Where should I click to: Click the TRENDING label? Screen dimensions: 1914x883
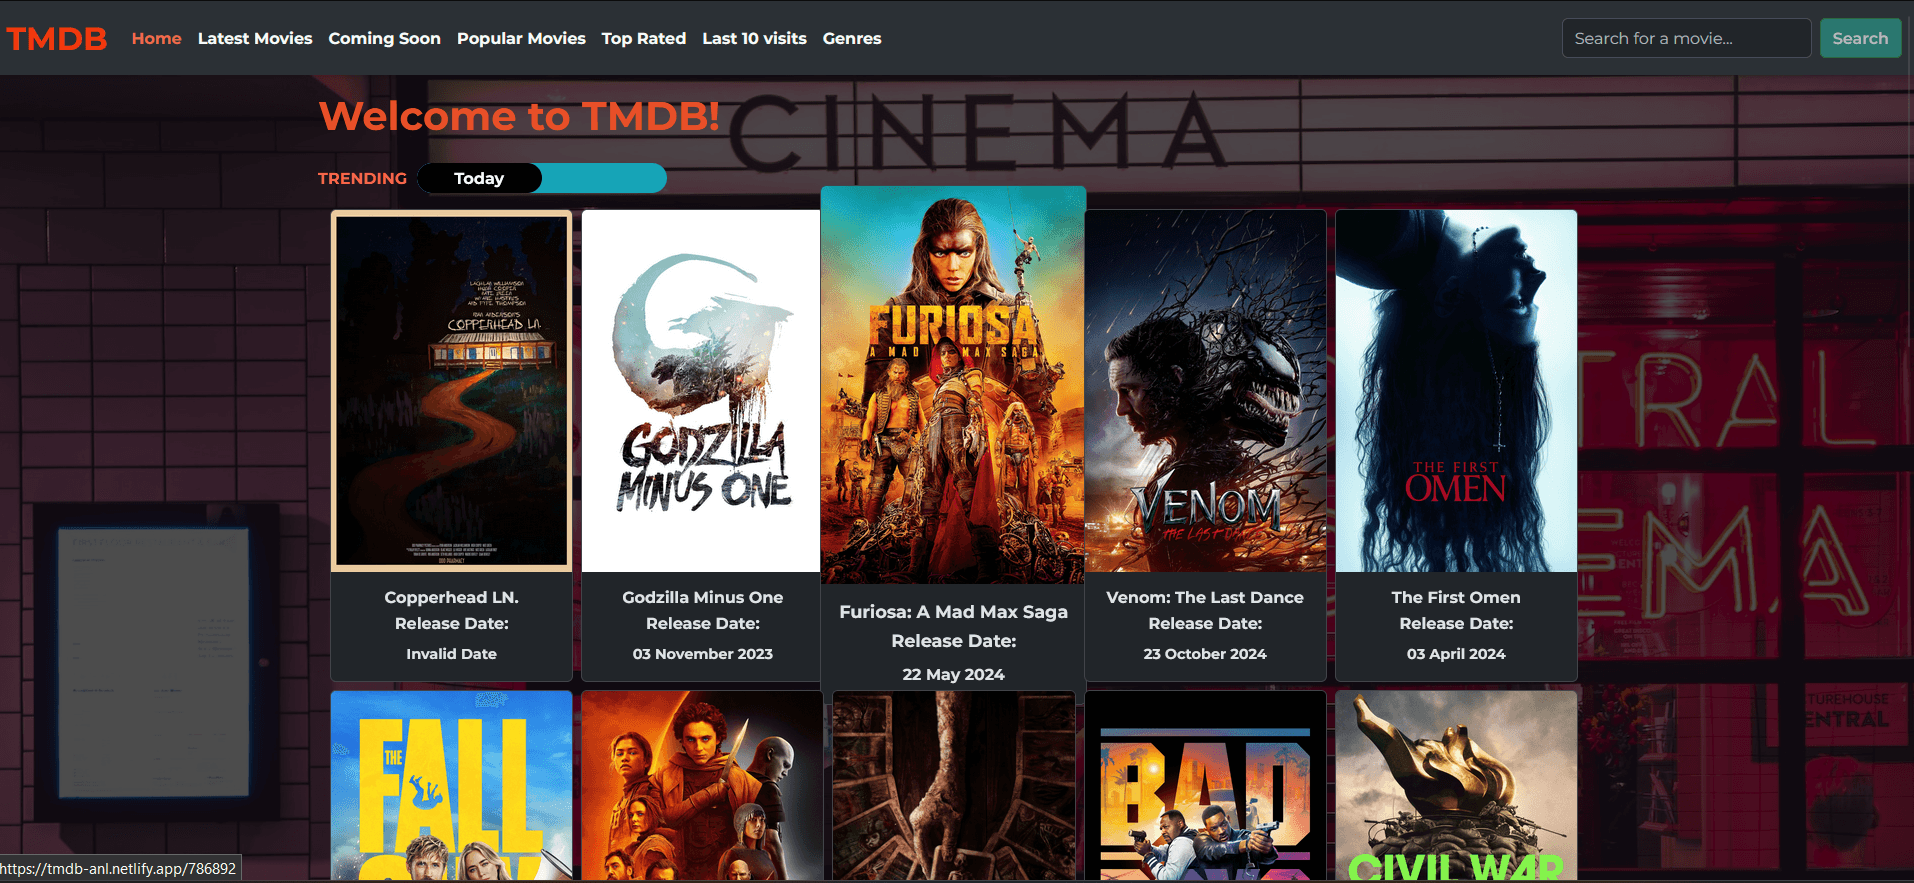pos(363,178)
